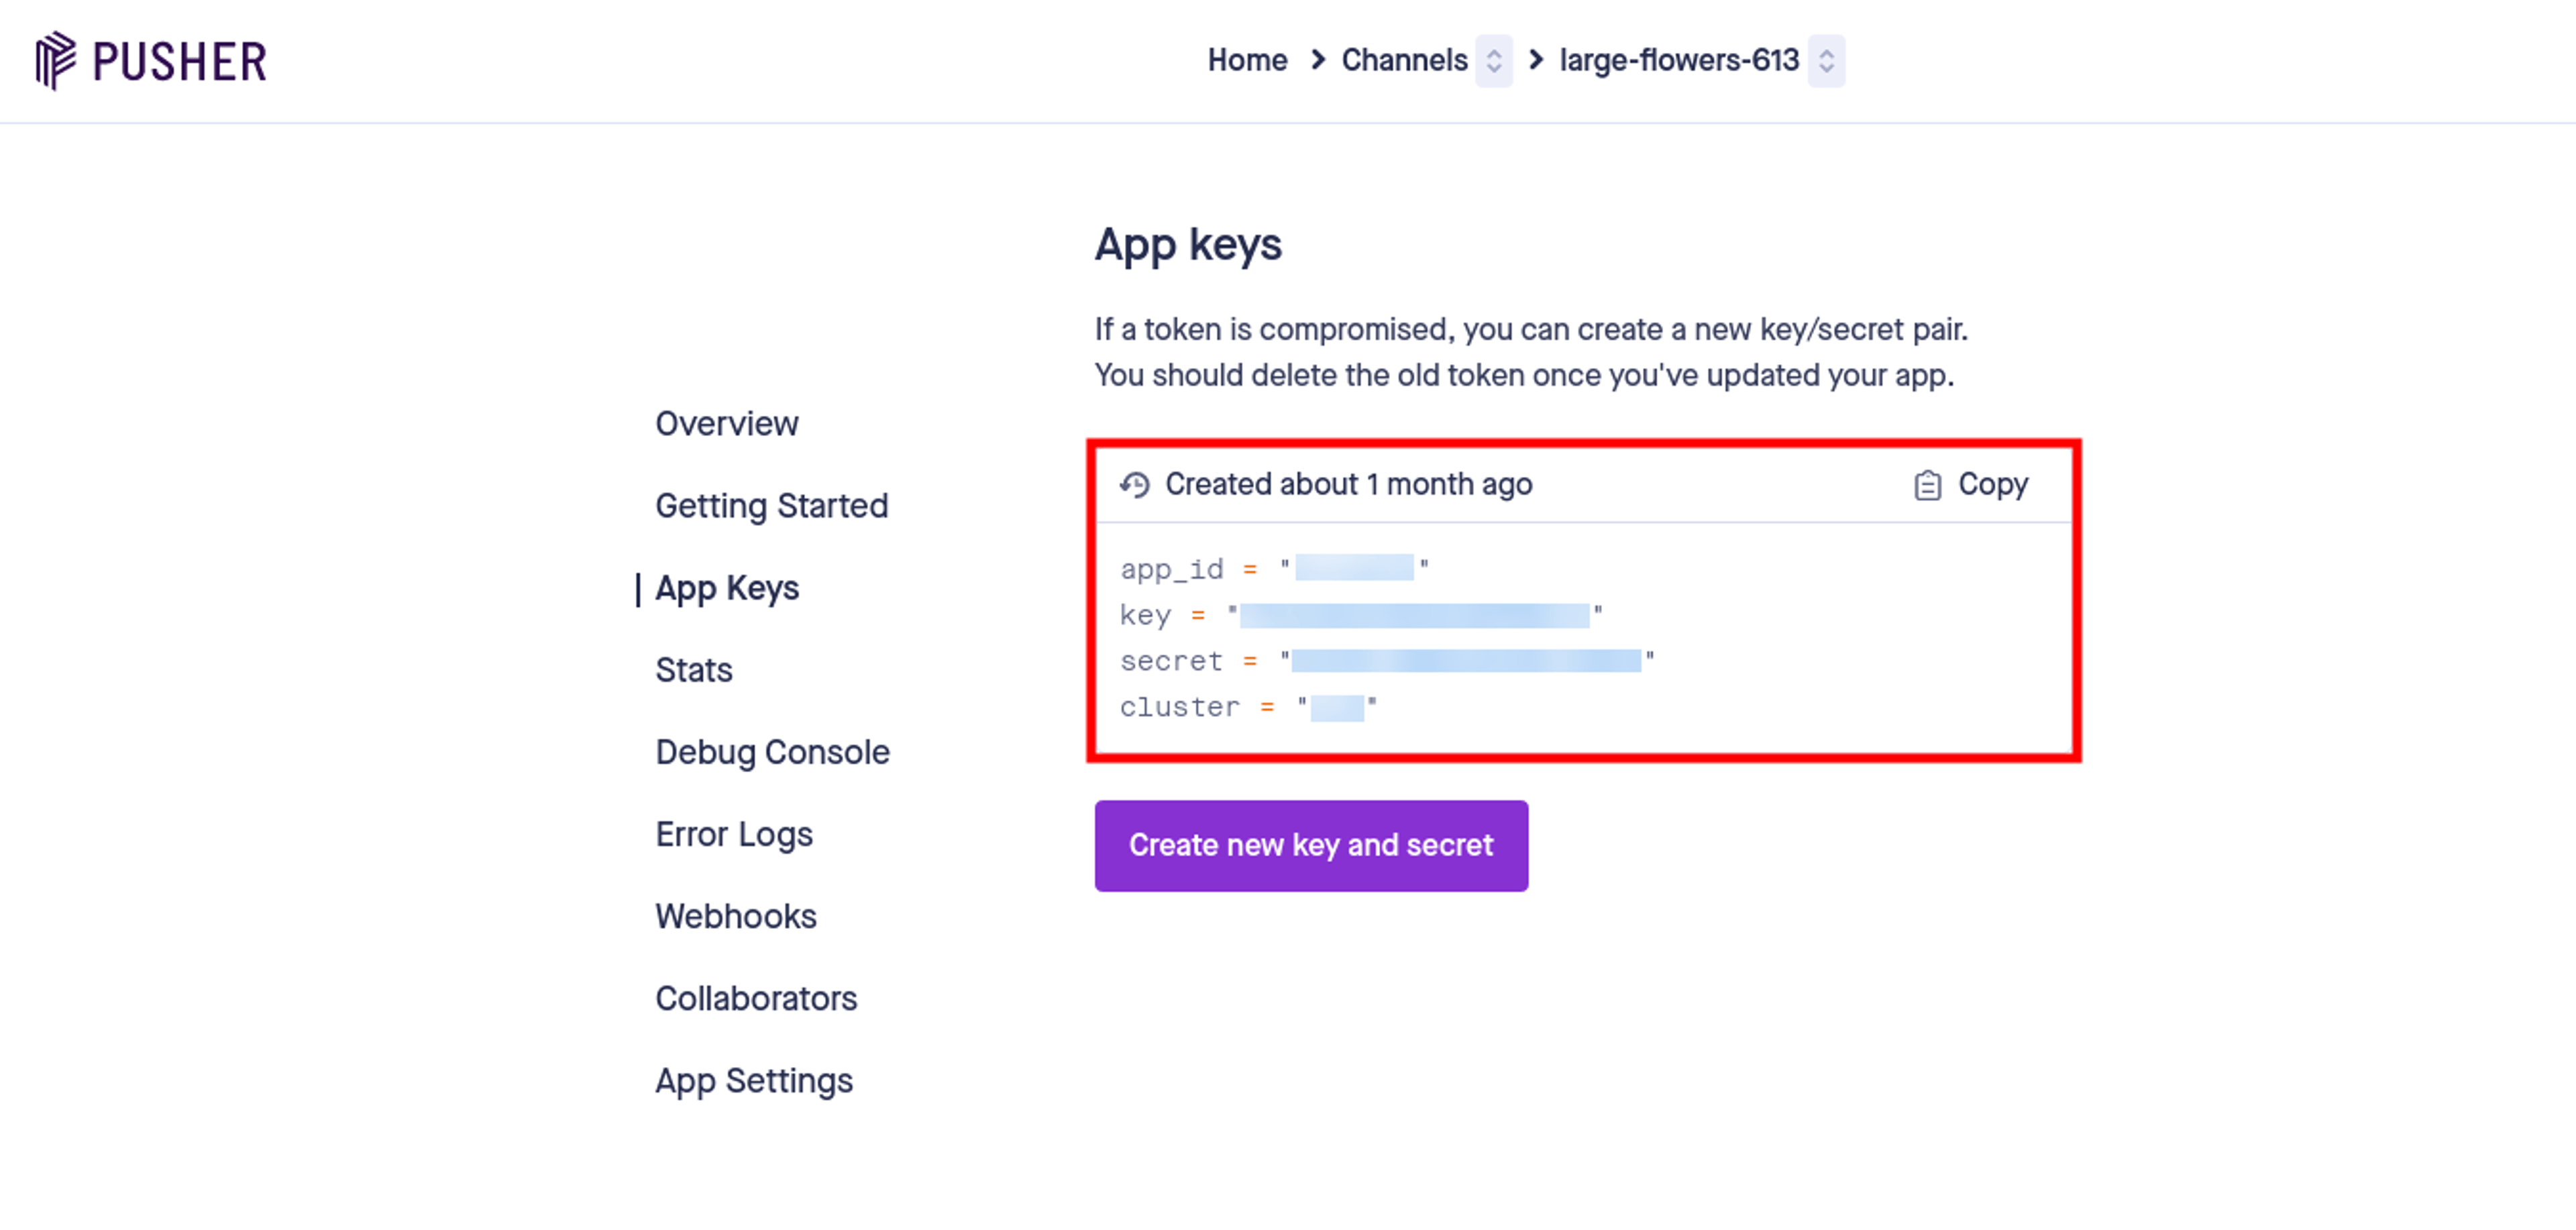Open Collaborators in the sidebar

757,998
